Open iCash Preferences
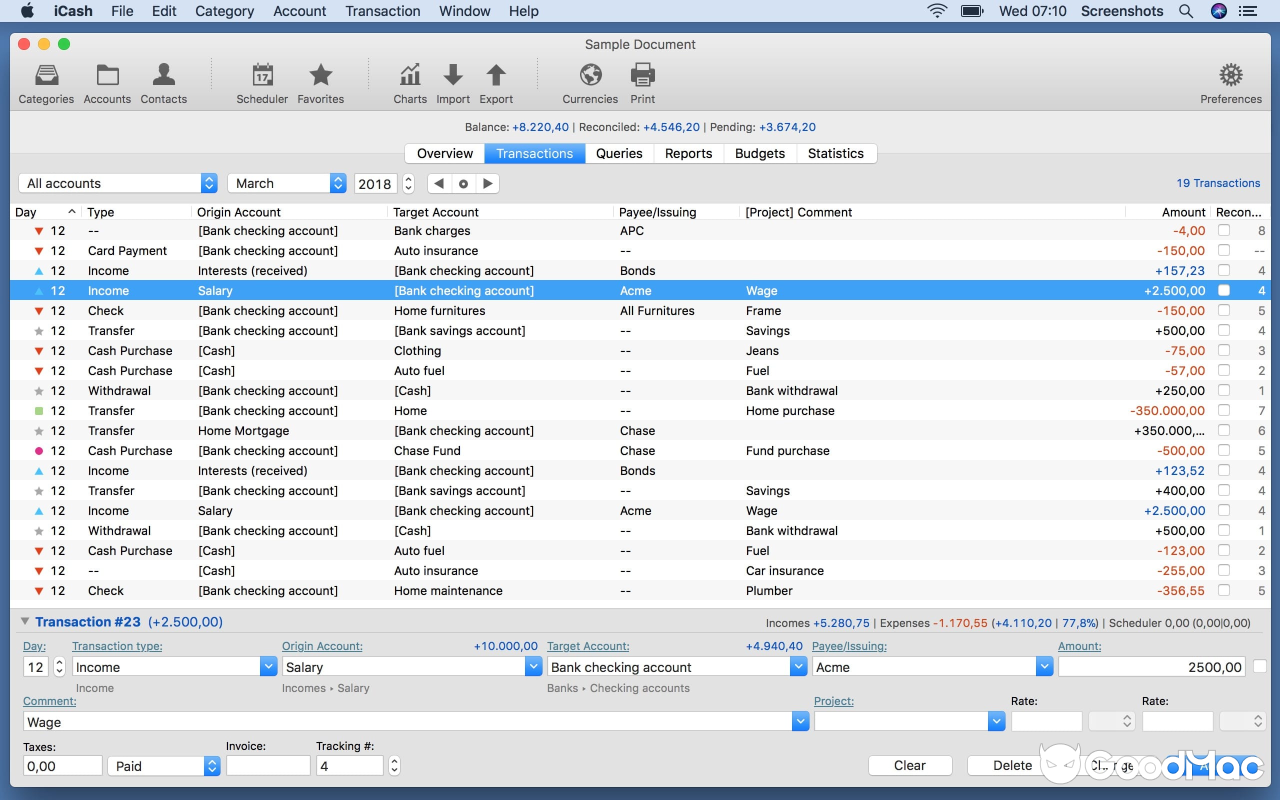Viewport: 1280px width, 800px height. click(1231, 80)
